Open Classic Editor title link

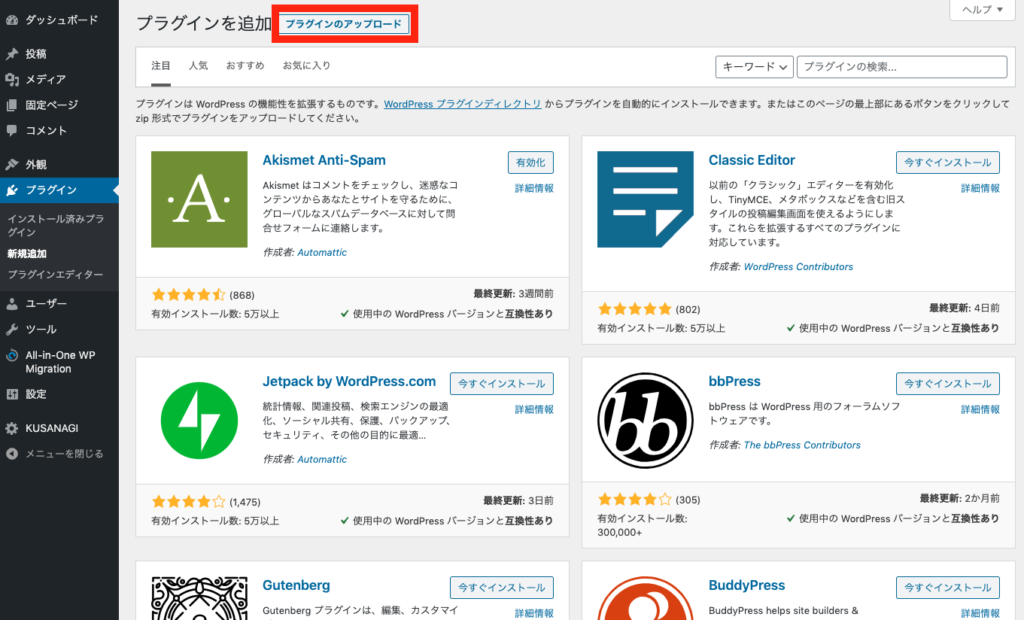752,160
